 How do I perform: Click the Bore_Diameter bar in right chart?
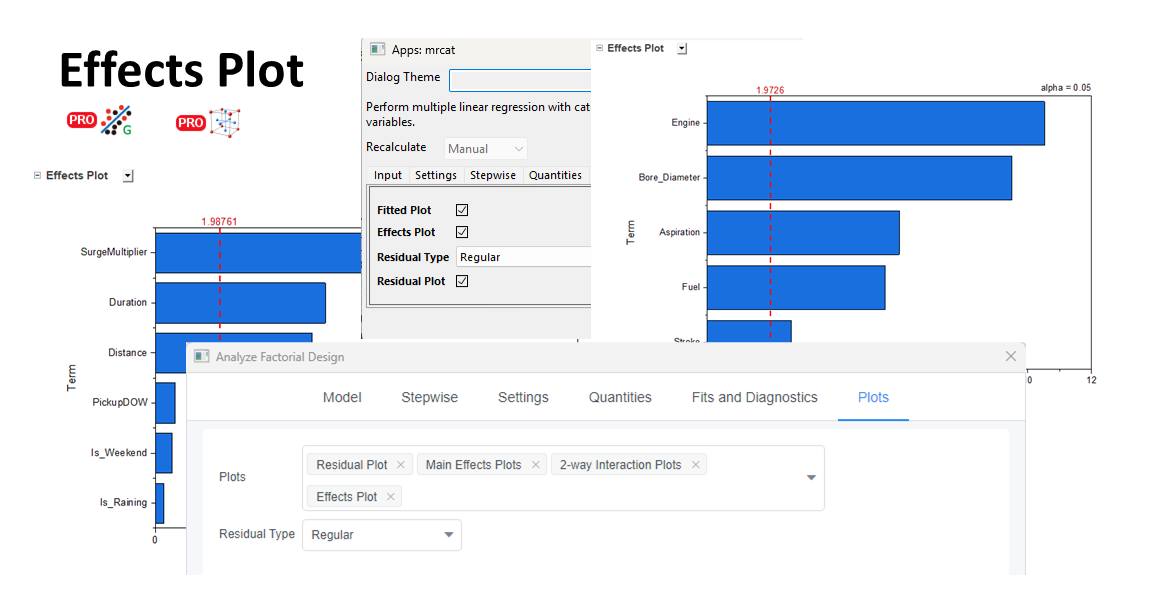[x=860, y=178]
